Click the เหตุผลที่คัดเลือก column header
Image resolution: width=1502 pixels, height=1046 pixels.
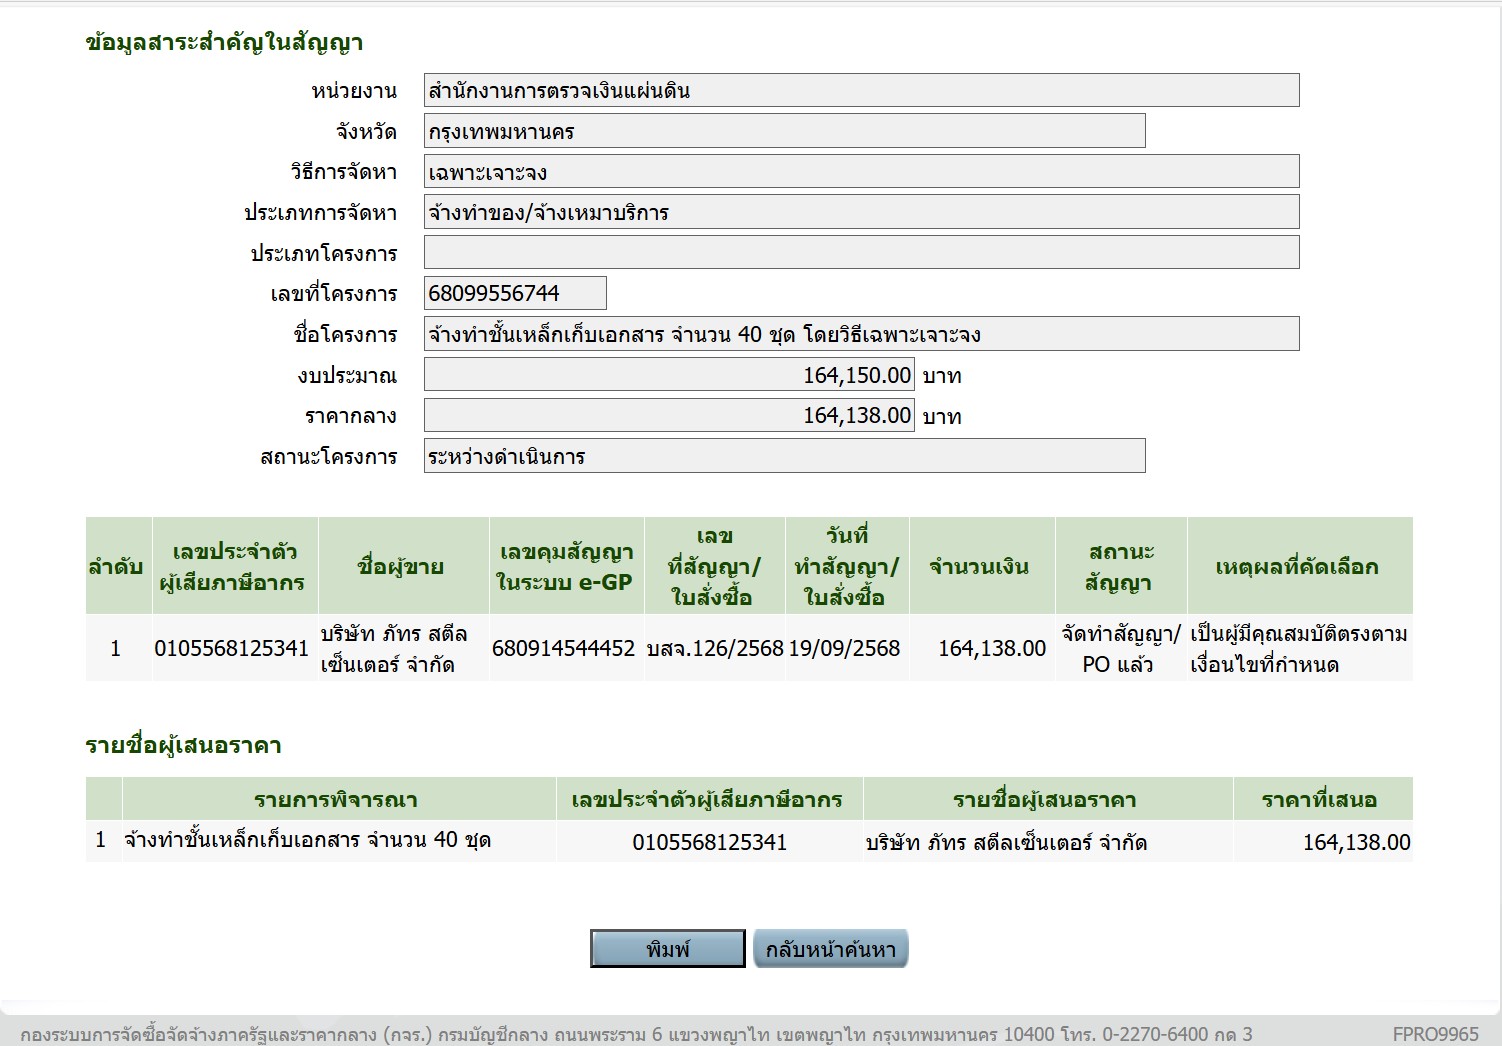1298,566
